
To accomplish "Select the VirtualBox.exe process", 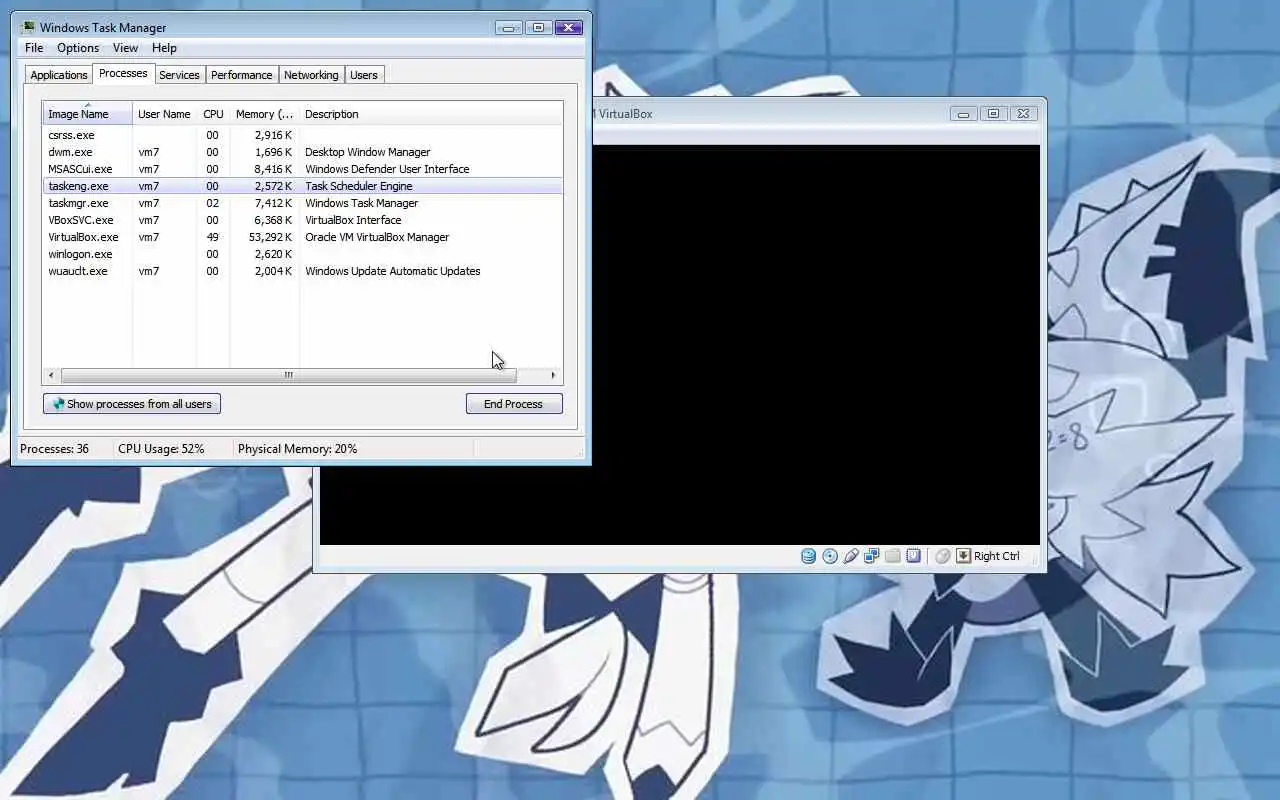I will point(302,237).
